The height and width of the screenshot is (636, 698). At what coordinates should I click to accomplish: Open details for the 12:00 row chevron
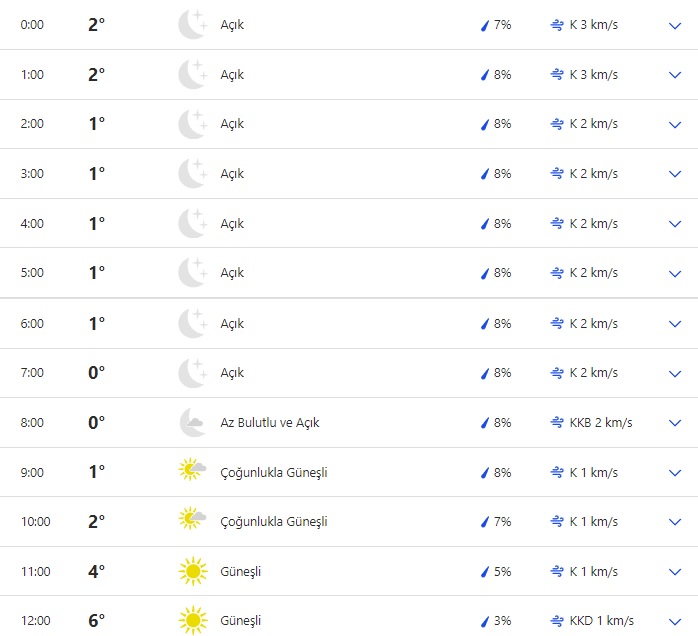click(x=674, y=621)
